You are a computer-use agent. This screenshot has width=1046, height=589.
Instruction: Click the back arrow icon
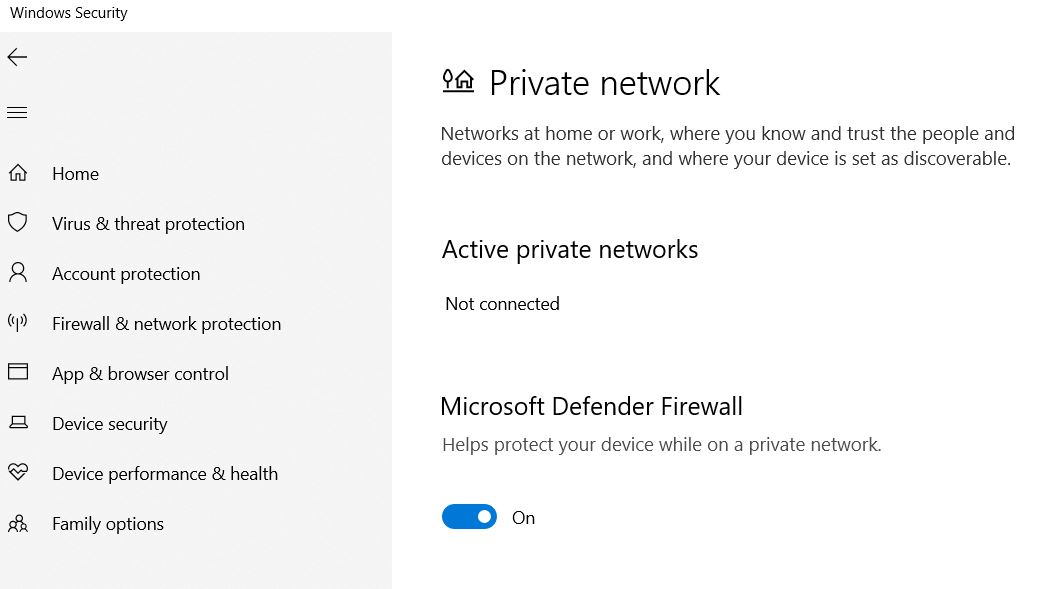pos(17,57)
